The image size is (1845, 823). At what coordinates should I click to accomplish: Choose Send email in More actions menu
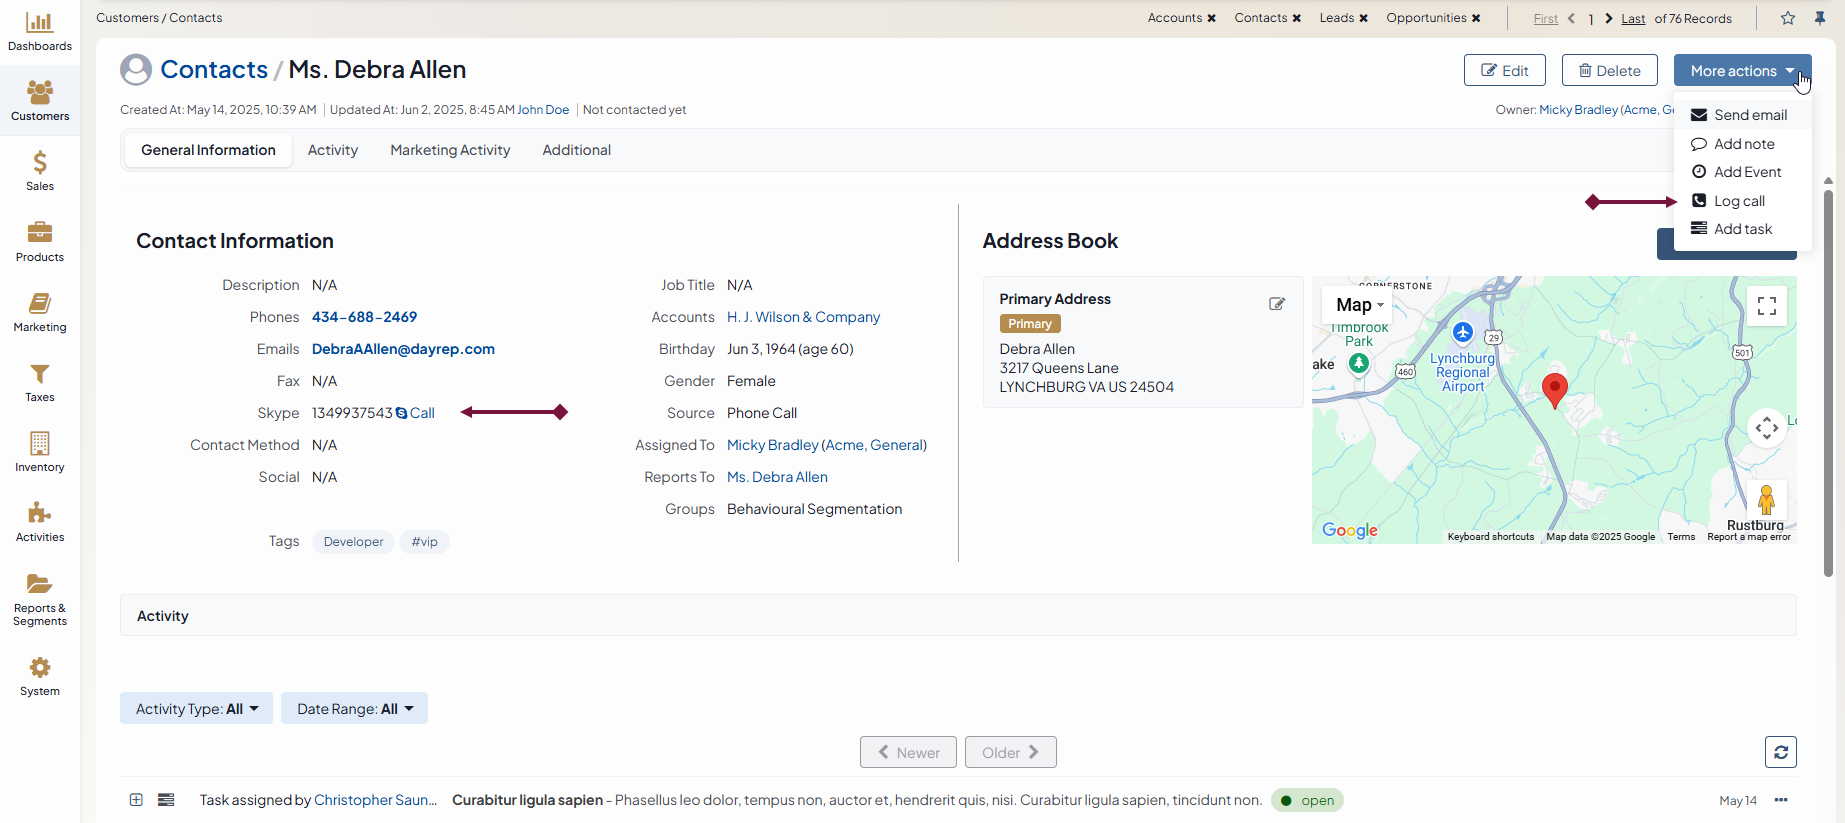click(x=1749, y=115)
